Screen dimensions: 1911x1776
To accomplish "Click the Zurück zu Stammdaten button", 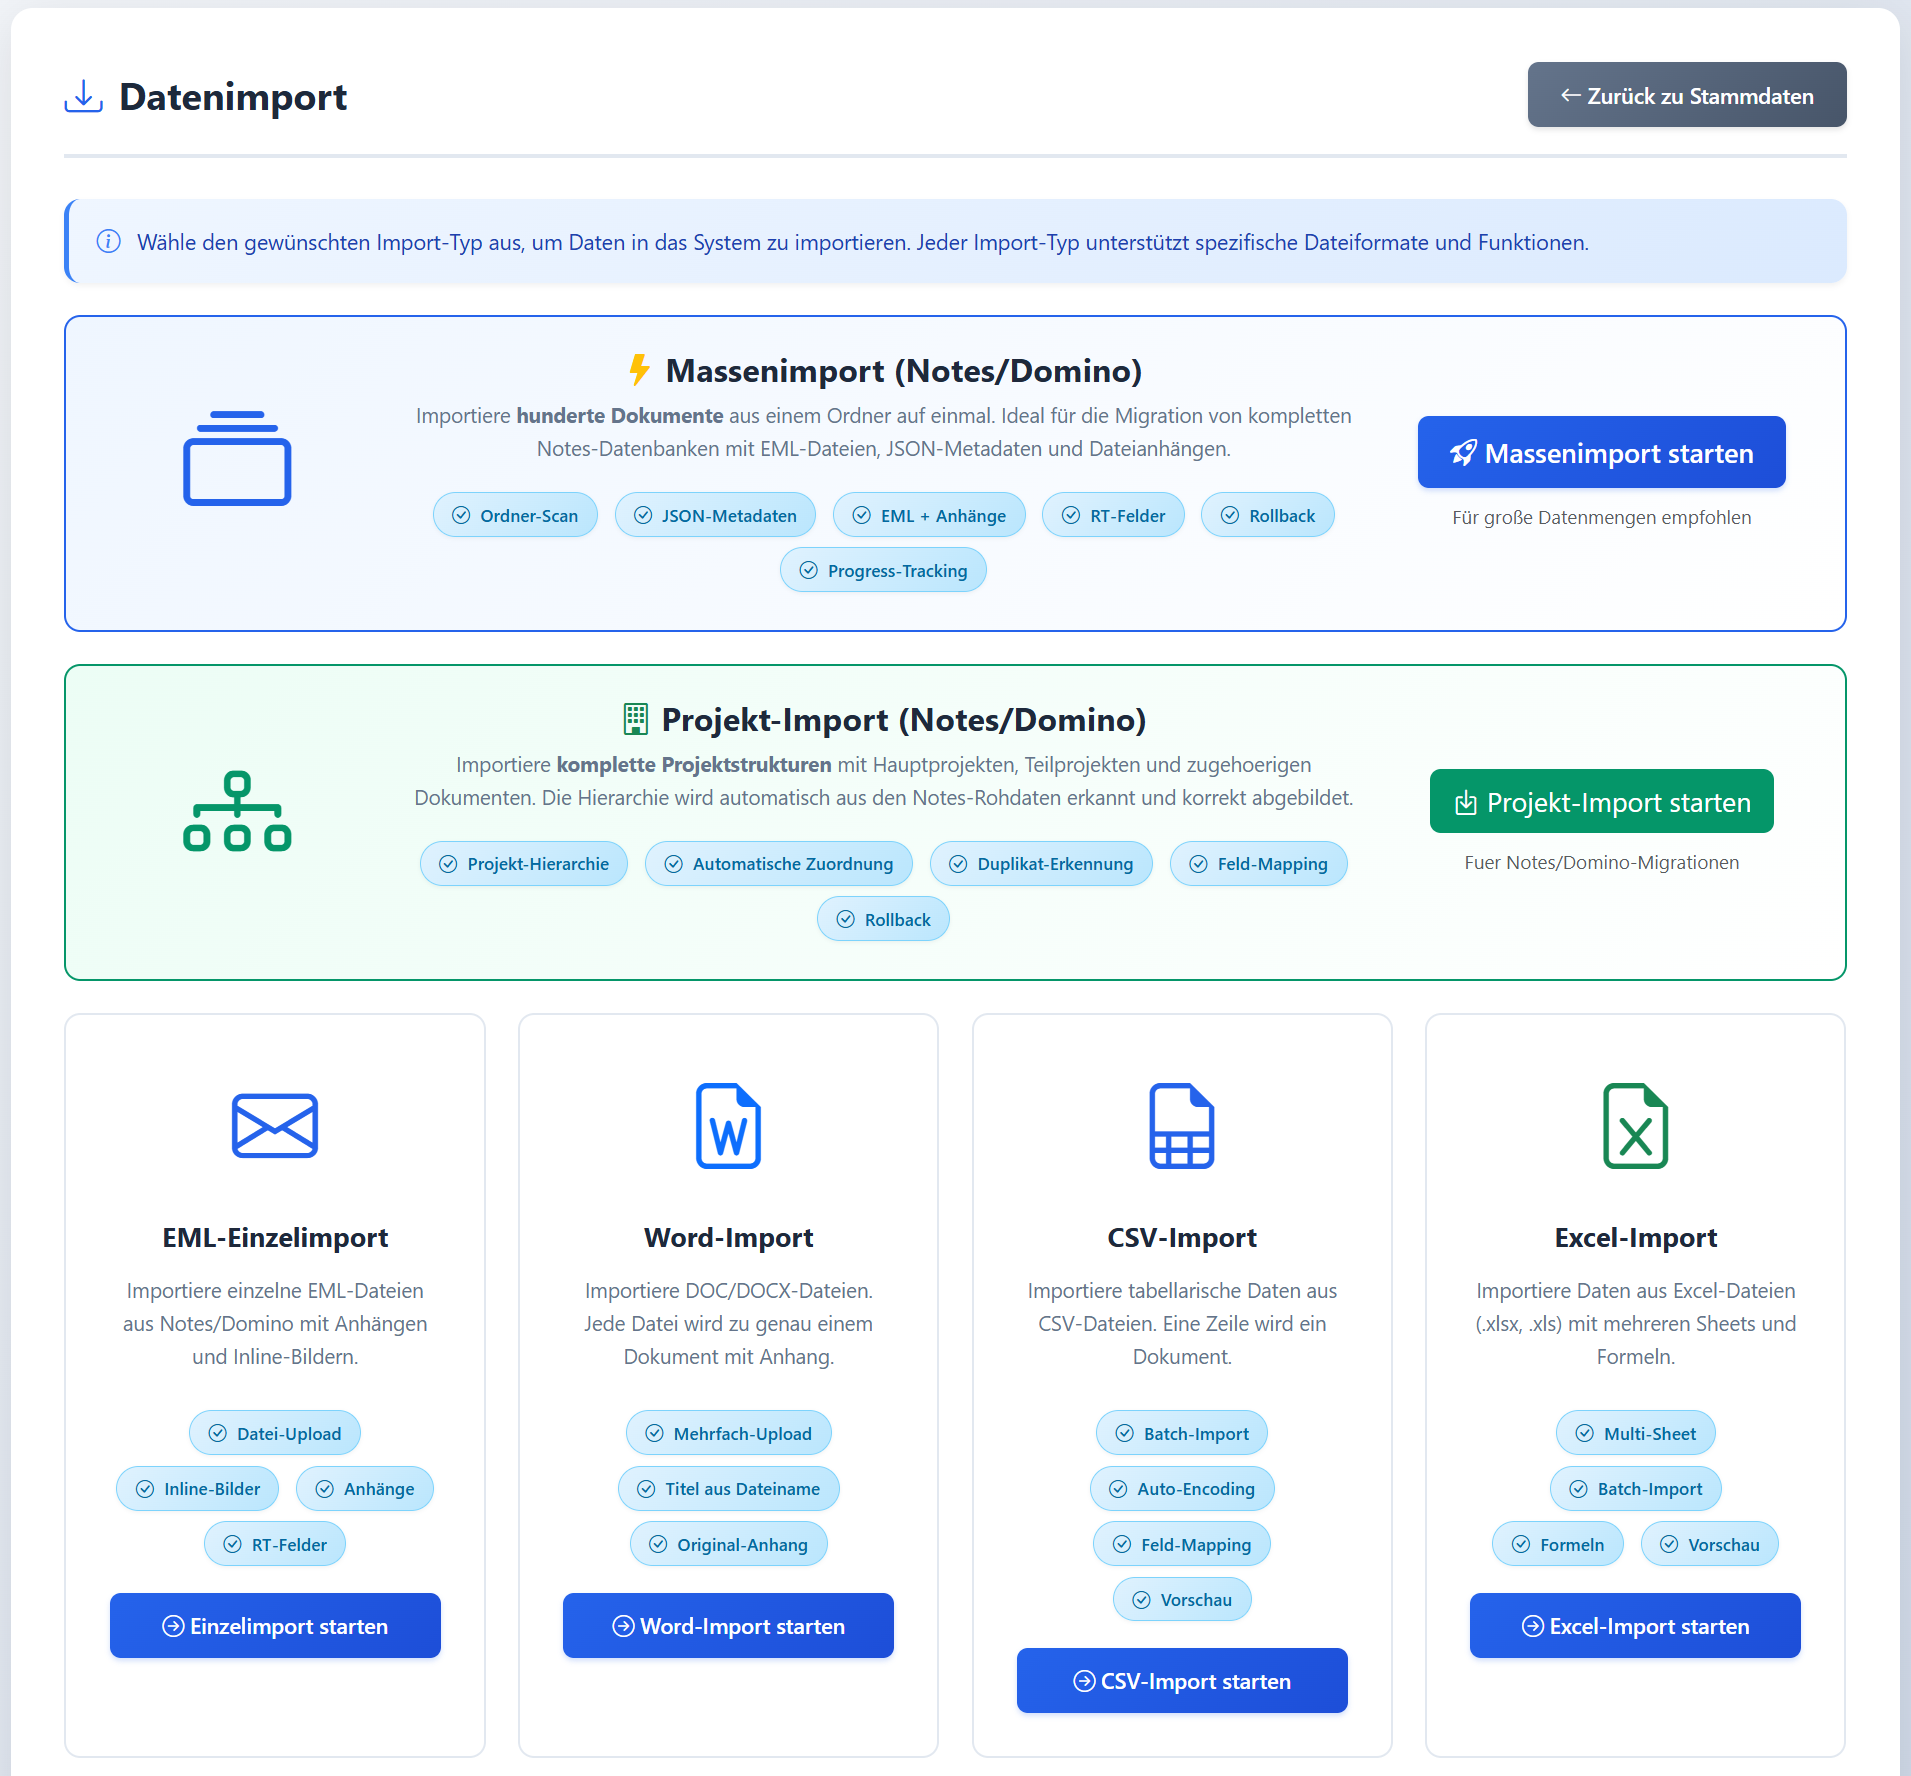I will [1686, 94].
